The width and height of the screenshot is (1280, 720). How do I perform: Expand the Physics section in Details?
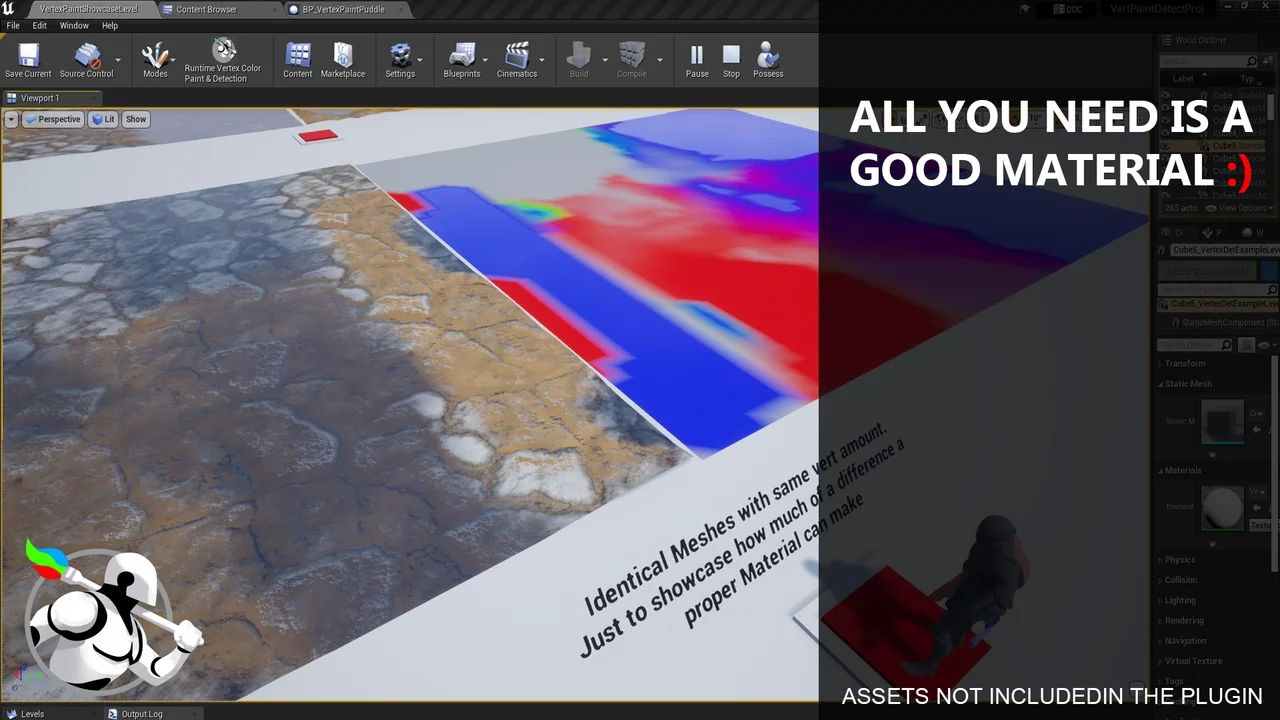[1182, 559]
